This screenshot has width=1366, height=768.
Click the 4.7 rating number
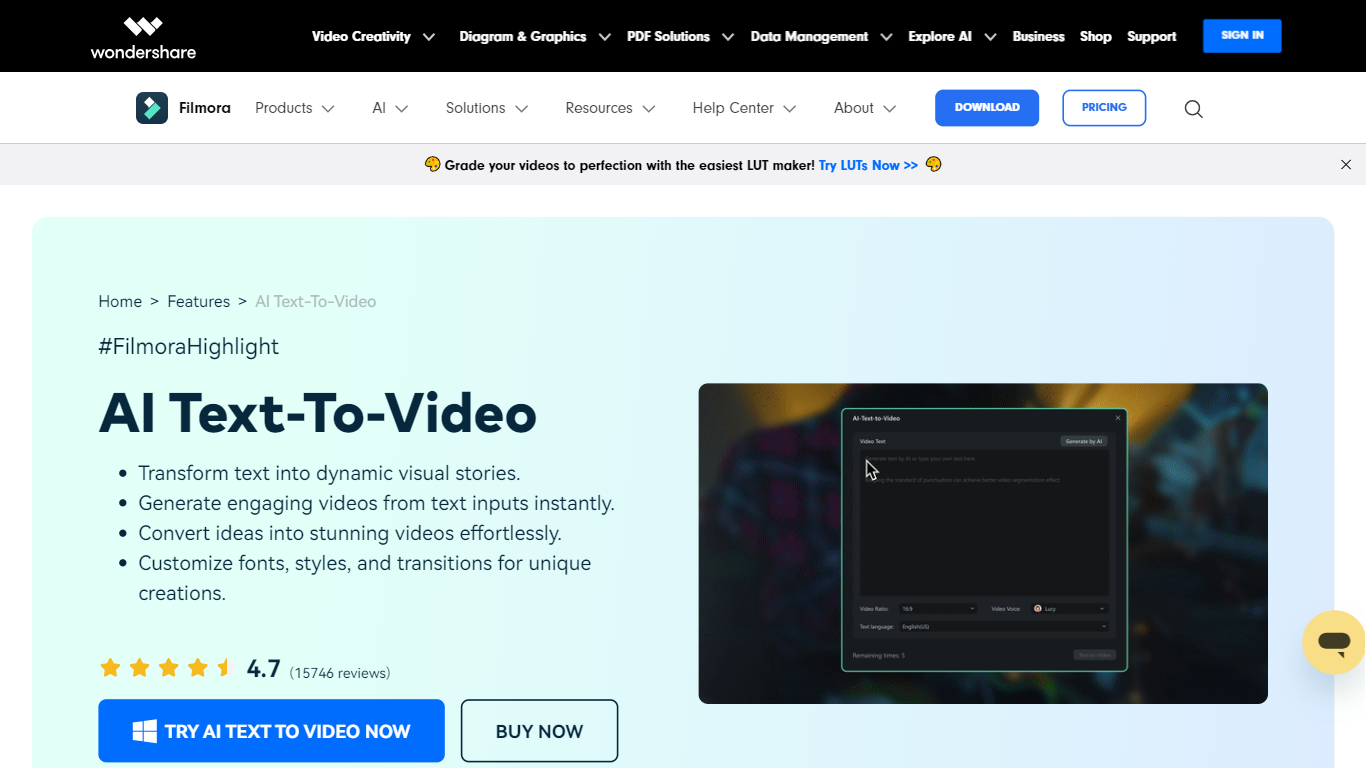[x=264, y=669]
